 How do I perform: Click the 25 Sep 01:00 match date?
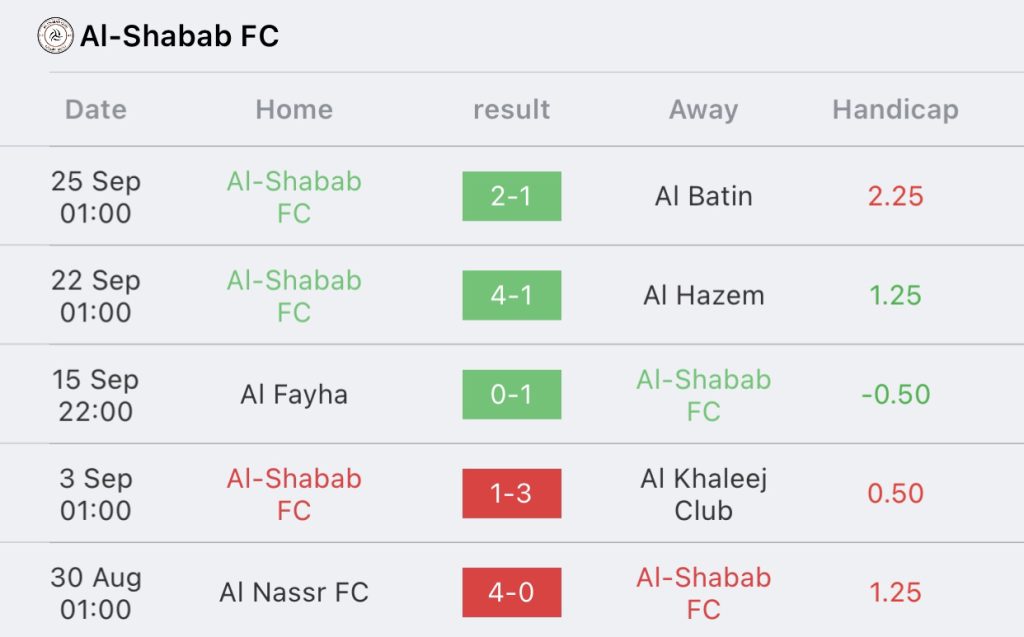96,197
